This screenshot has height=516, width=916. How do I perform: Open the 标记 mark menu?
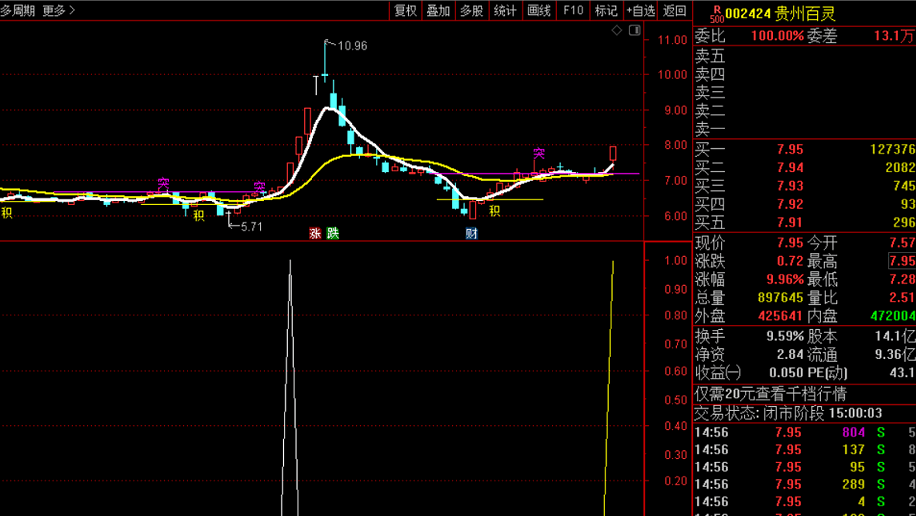click(606, 11)
